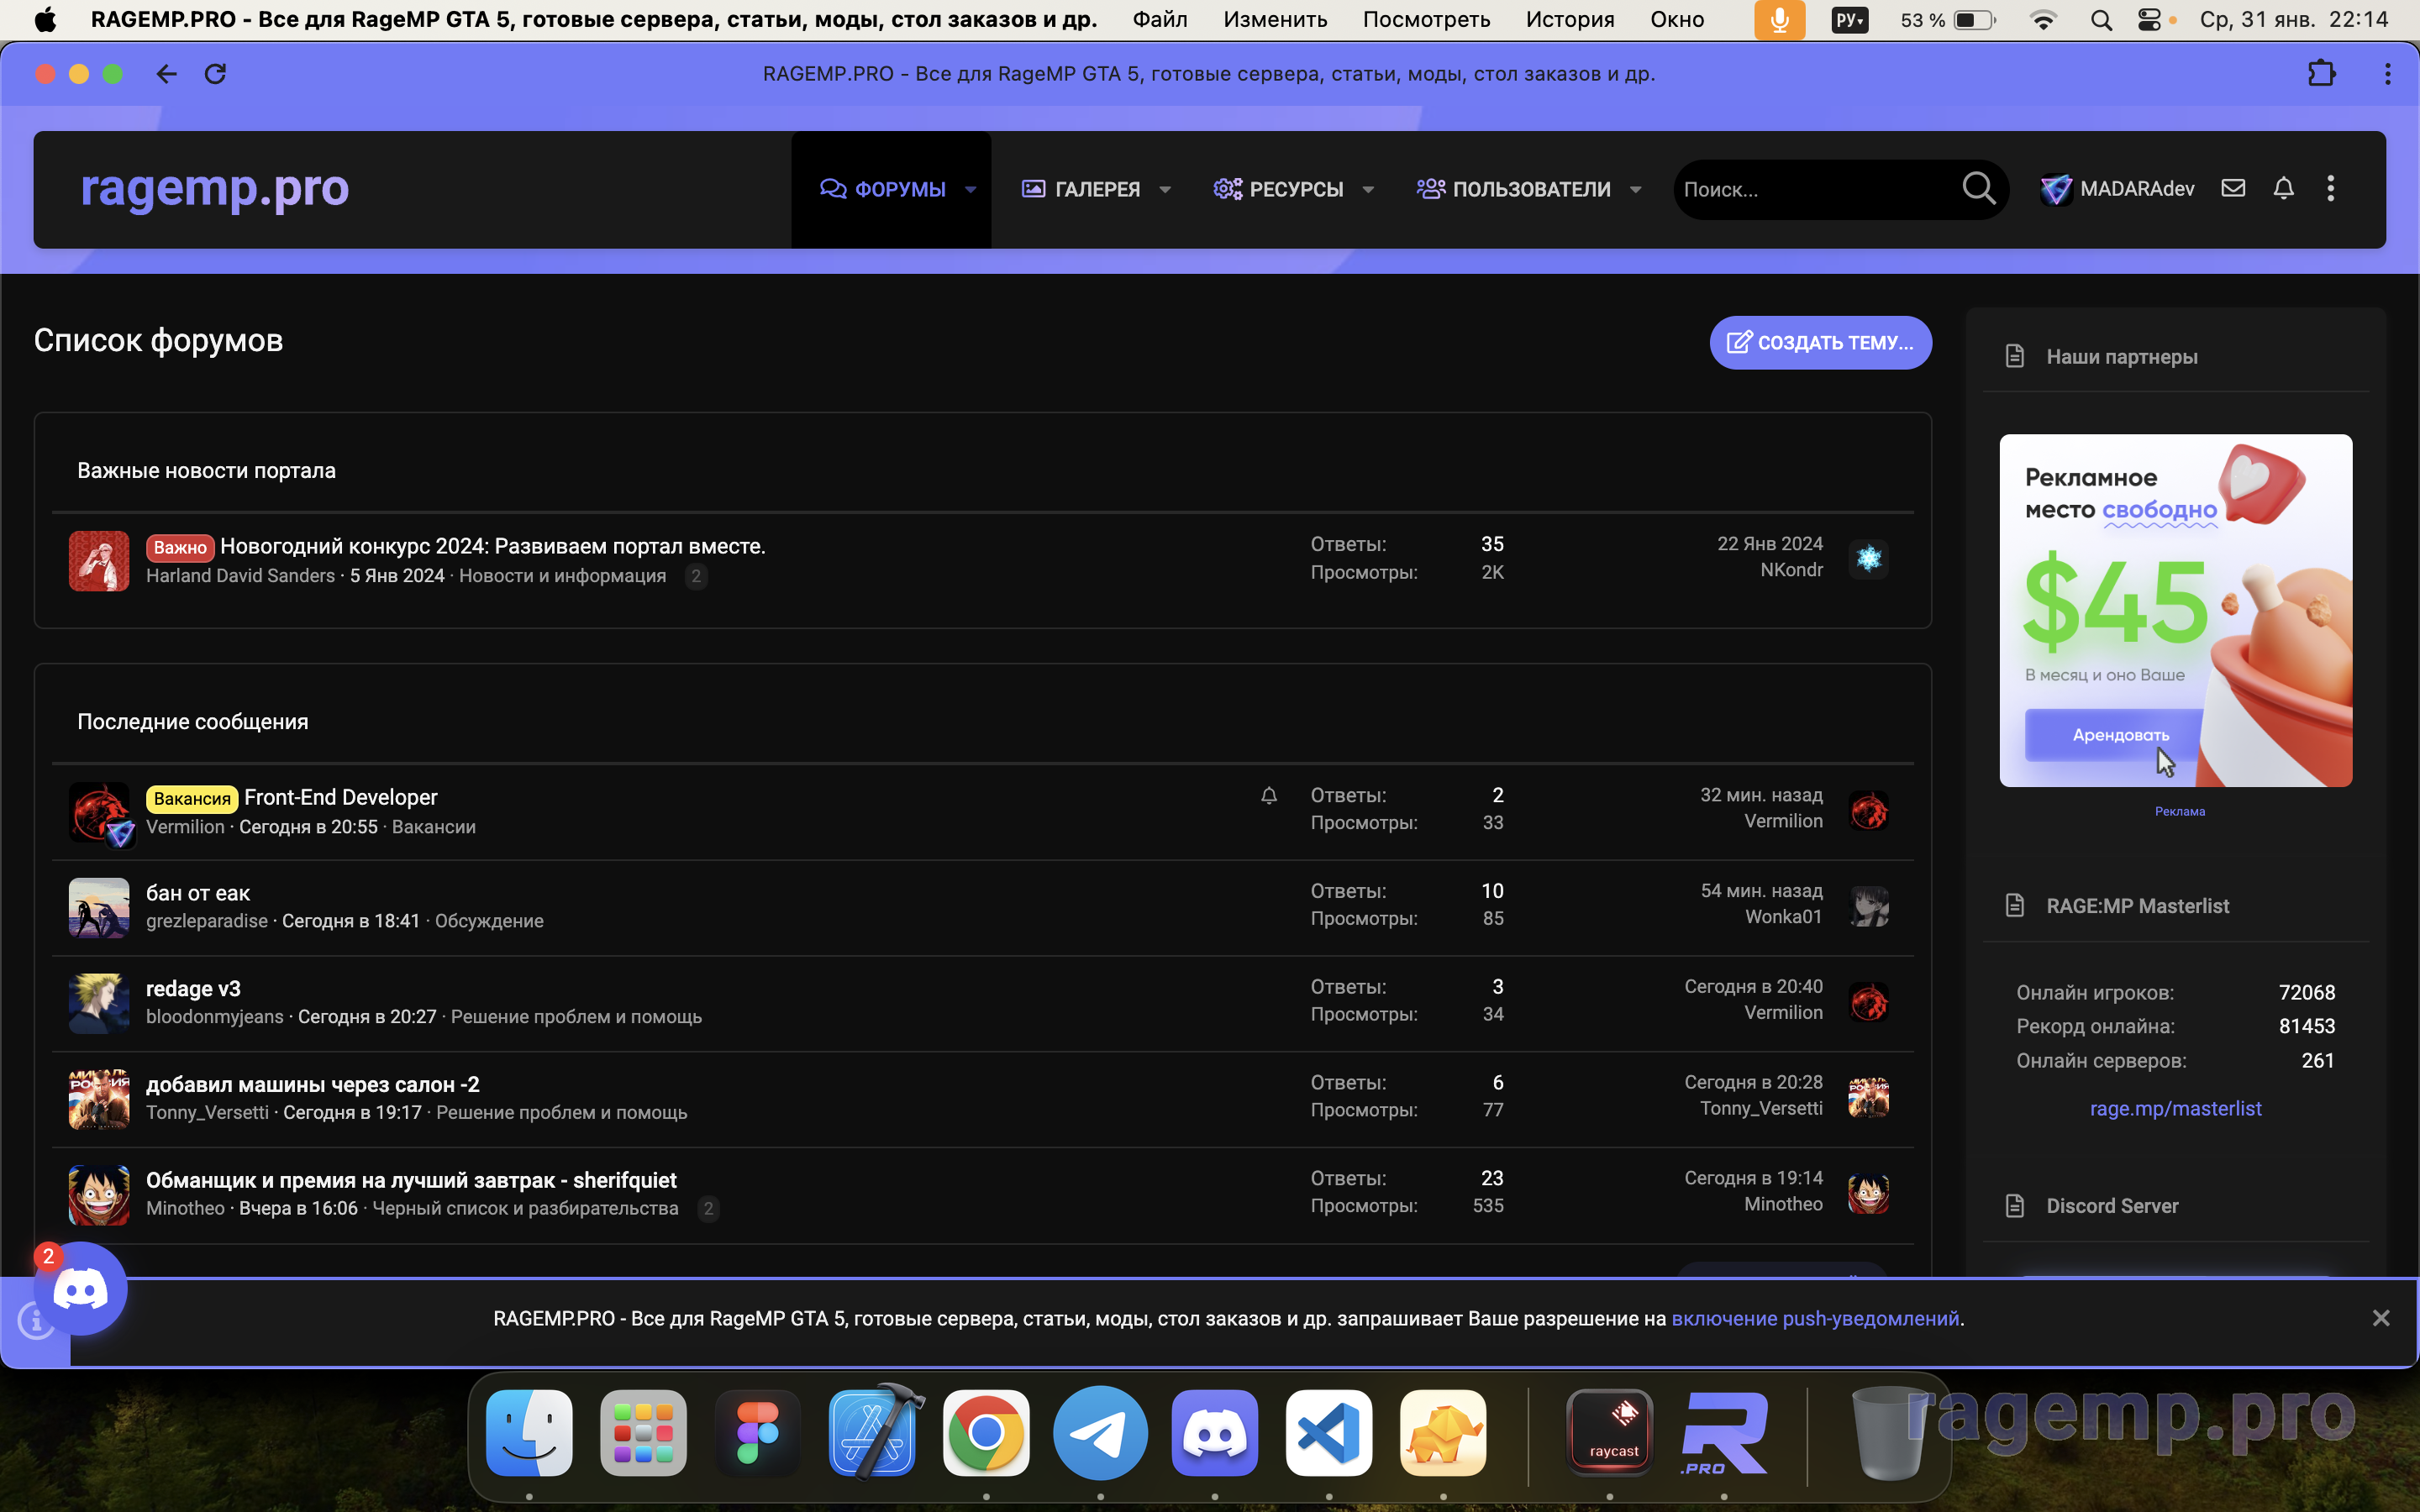Expand the Пользователи dropdown arrow
This screenshot has width=2420, height=1512.
pos(1636,189)
